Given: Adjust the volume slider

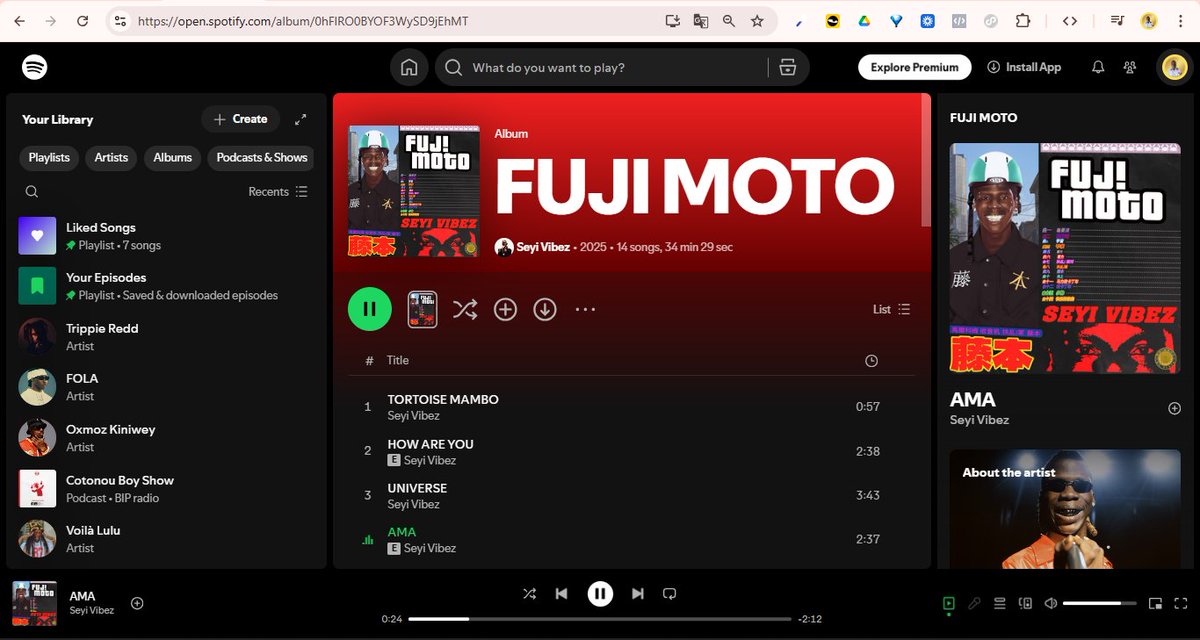Looking at the screenshot, I should pos(1099,603).
